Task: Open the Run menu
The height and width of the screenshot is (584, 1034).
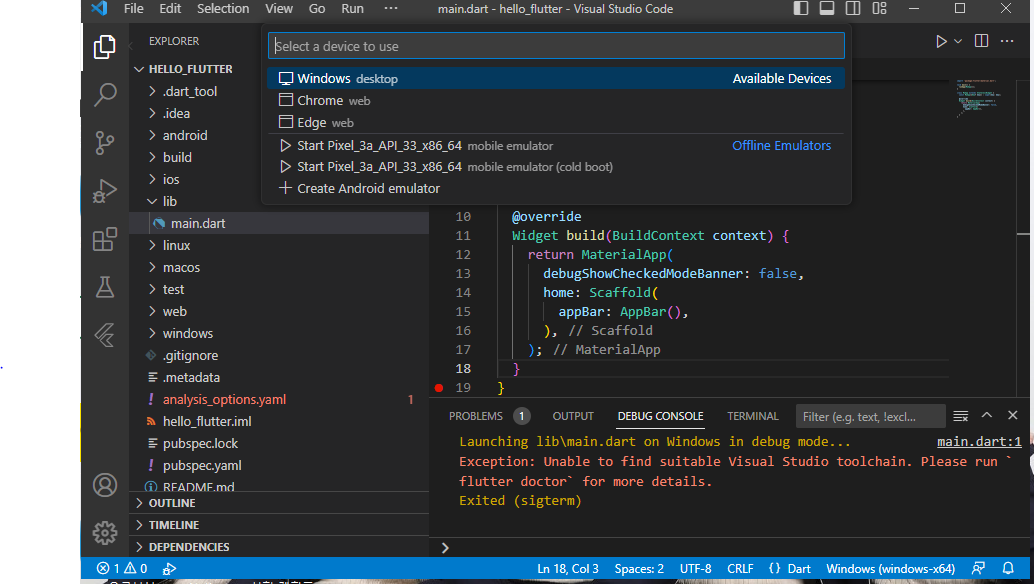Action: [x=352, y=9]
